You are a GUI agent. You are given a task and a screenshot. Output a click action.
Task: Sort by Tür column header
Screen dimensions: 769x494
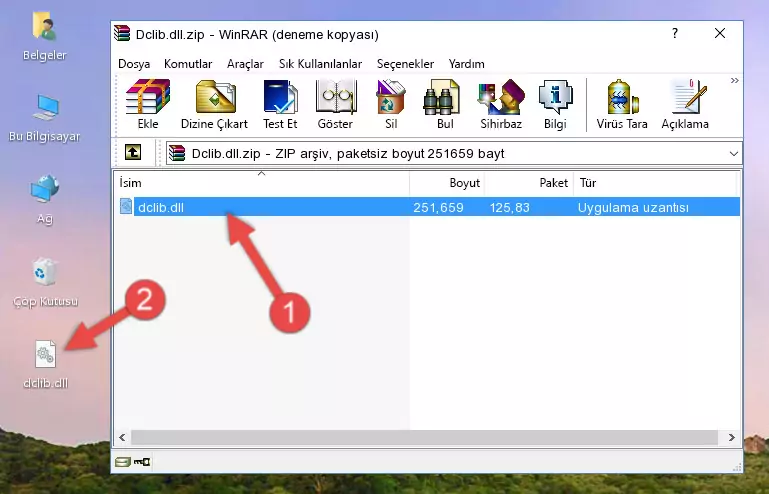tap(655, 183)
